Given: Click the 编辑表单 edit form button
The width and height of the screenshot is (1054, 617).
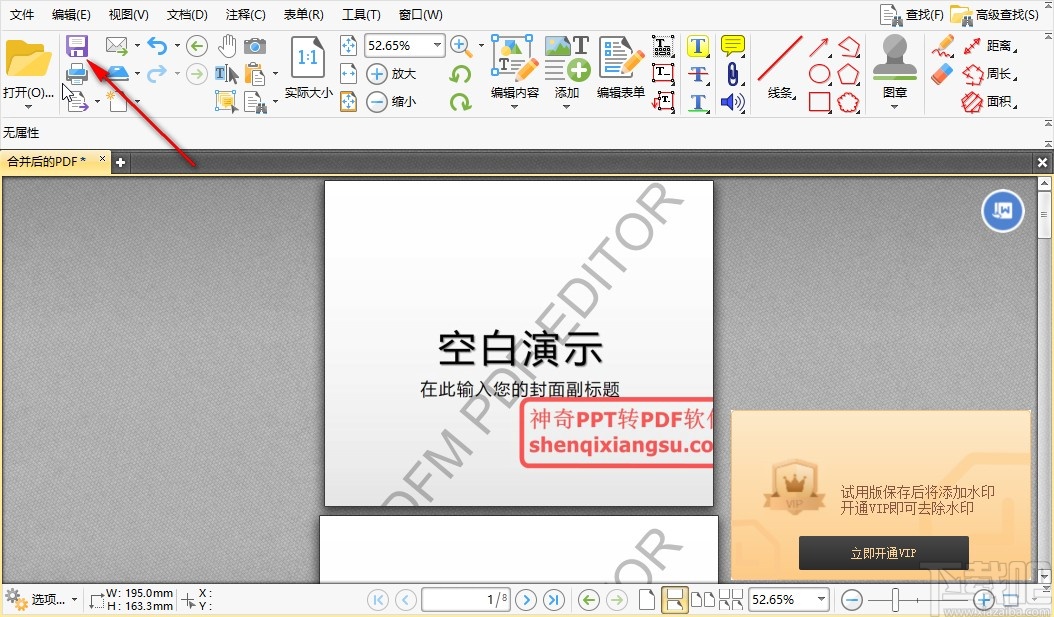Looking at the screenshot, I should pos(620,69).
